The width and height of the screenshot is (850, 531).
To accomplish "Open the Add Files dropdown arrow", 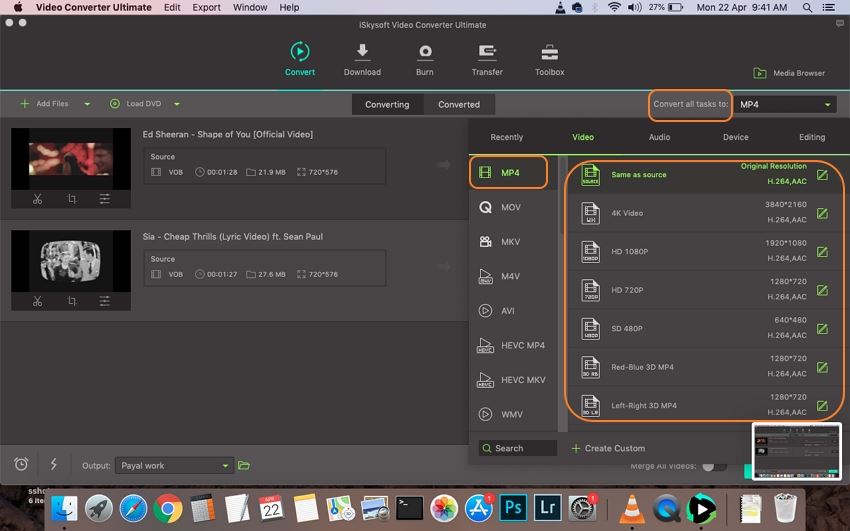I will tap(87, 104).
